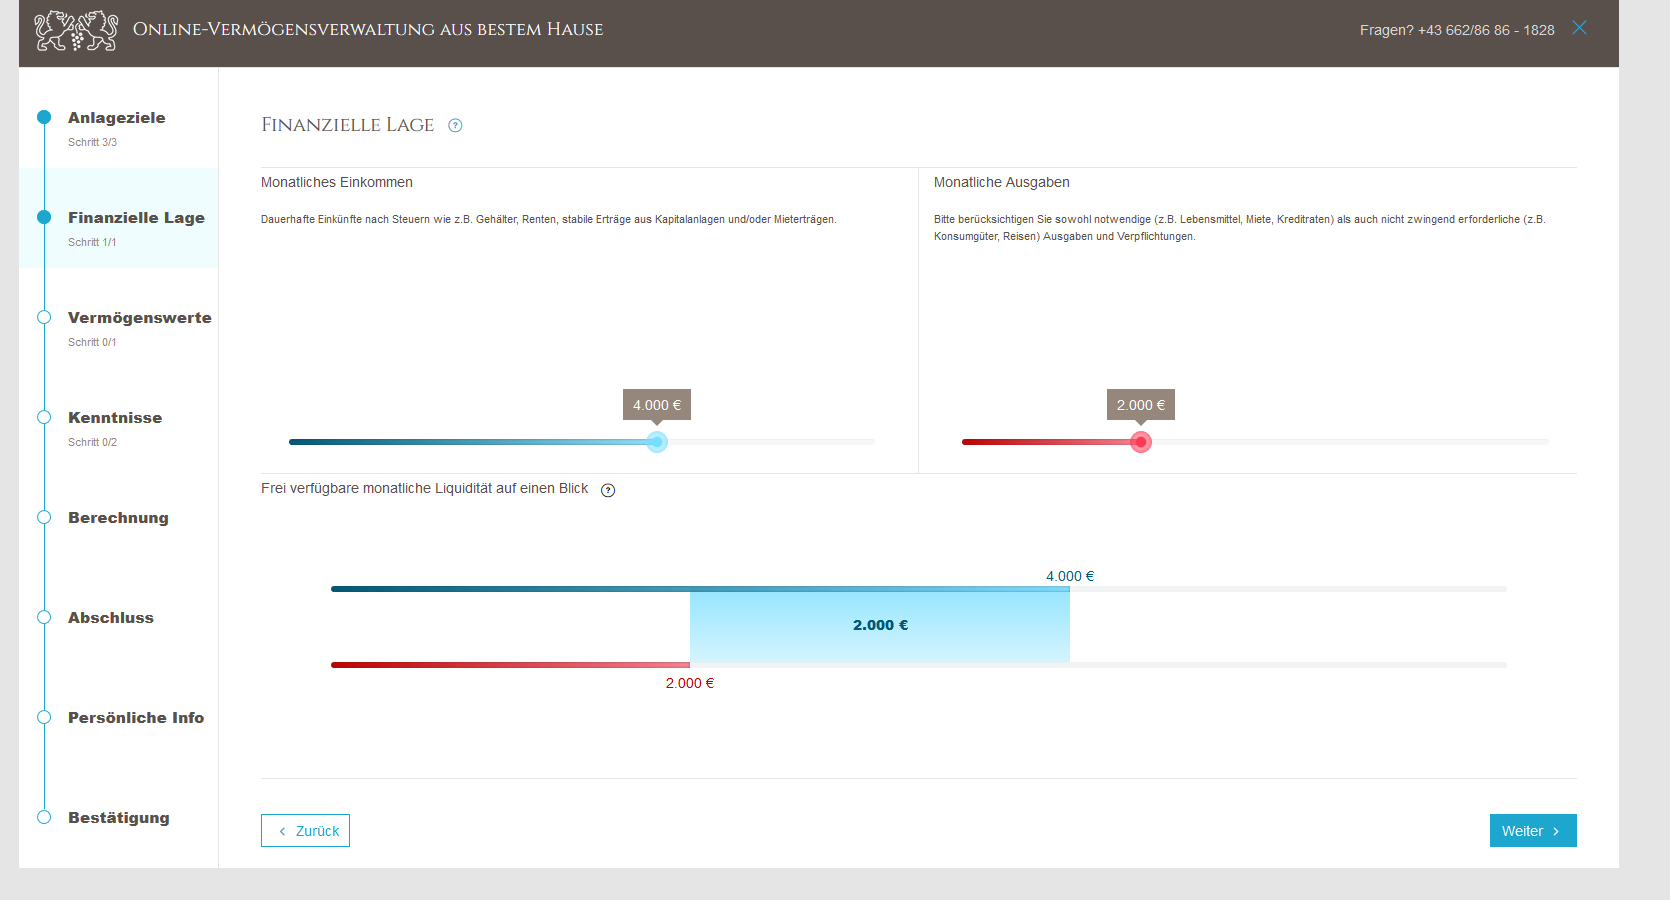
Task: Click the Berechnung step circle marker
Action: click(x=44, y=517)
